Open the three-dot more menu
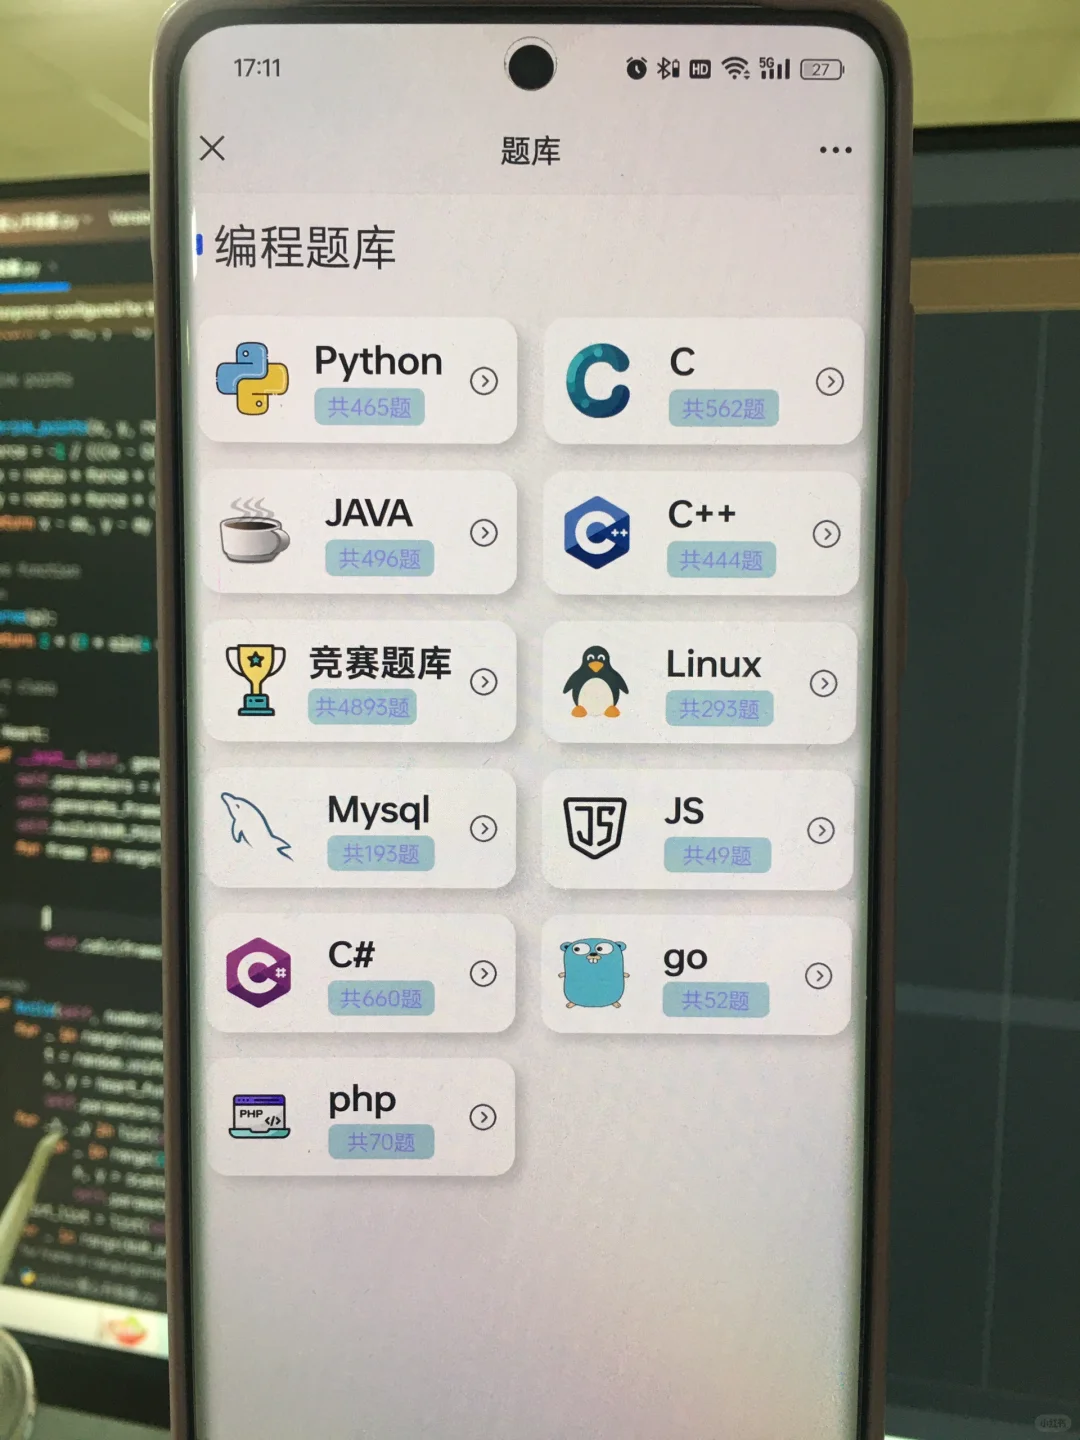 pyautogui.click(x=836, y=150)
